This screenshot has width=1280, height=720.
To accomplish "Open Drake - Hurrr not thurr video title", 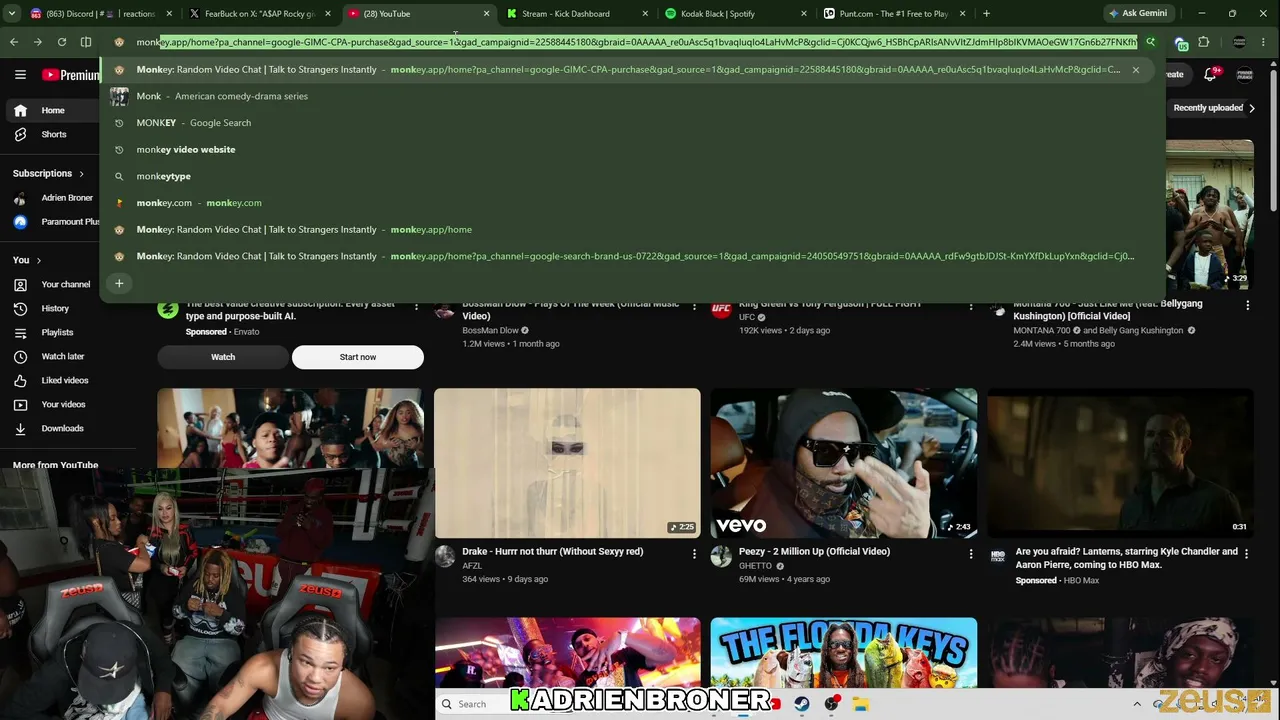I will click(552, 552).
